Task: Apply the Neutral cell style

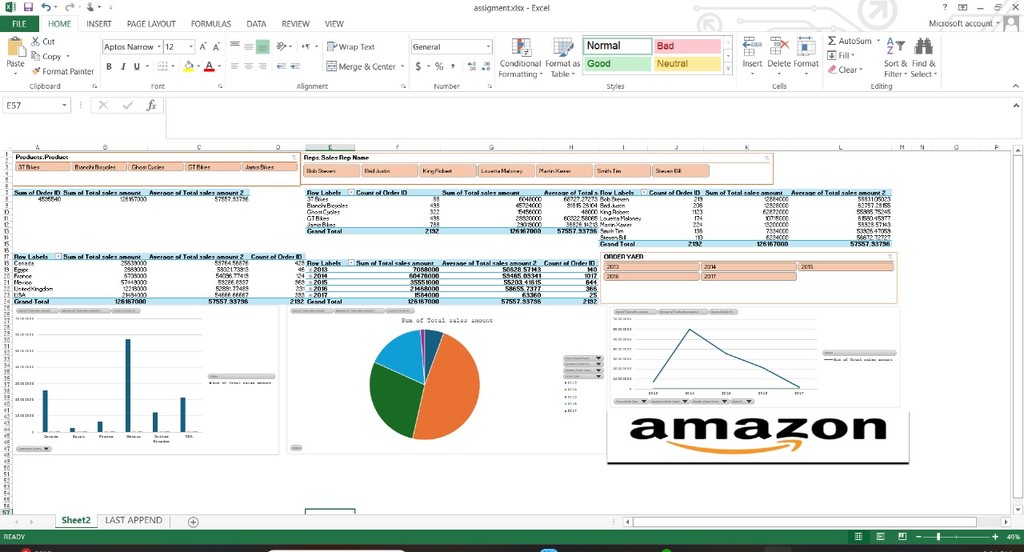Action: pos(686,63)
